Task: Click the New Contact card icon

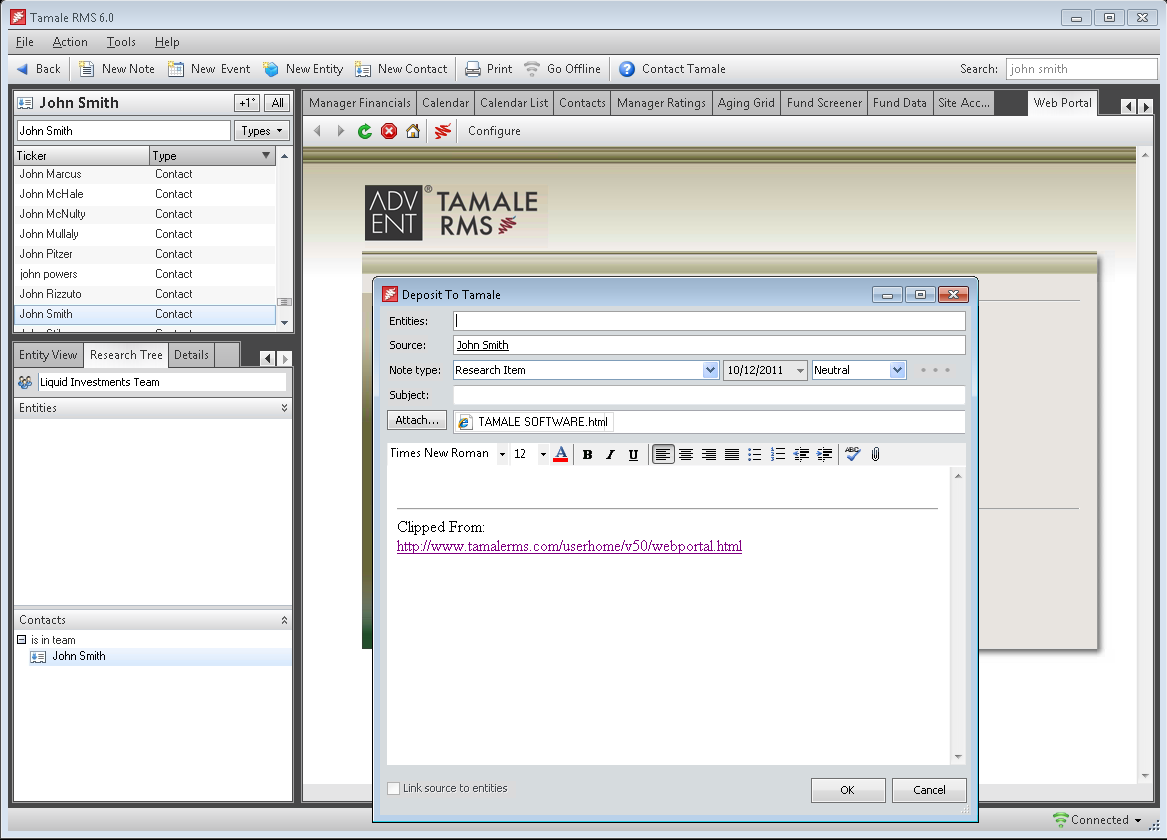Action: click(x=362, y=69)
